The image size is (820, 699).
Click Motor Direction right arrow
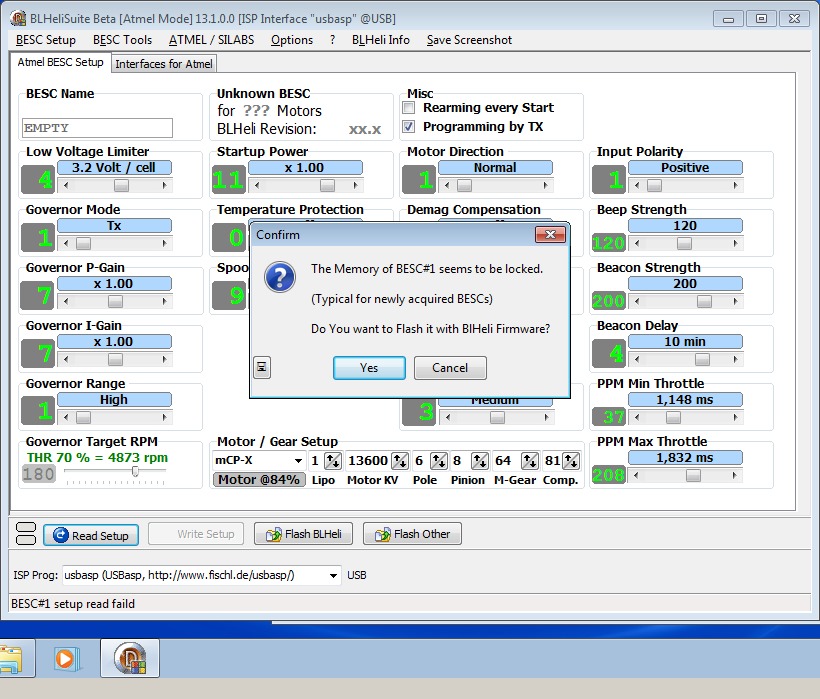pyautogui.click(x=545, y=185)
